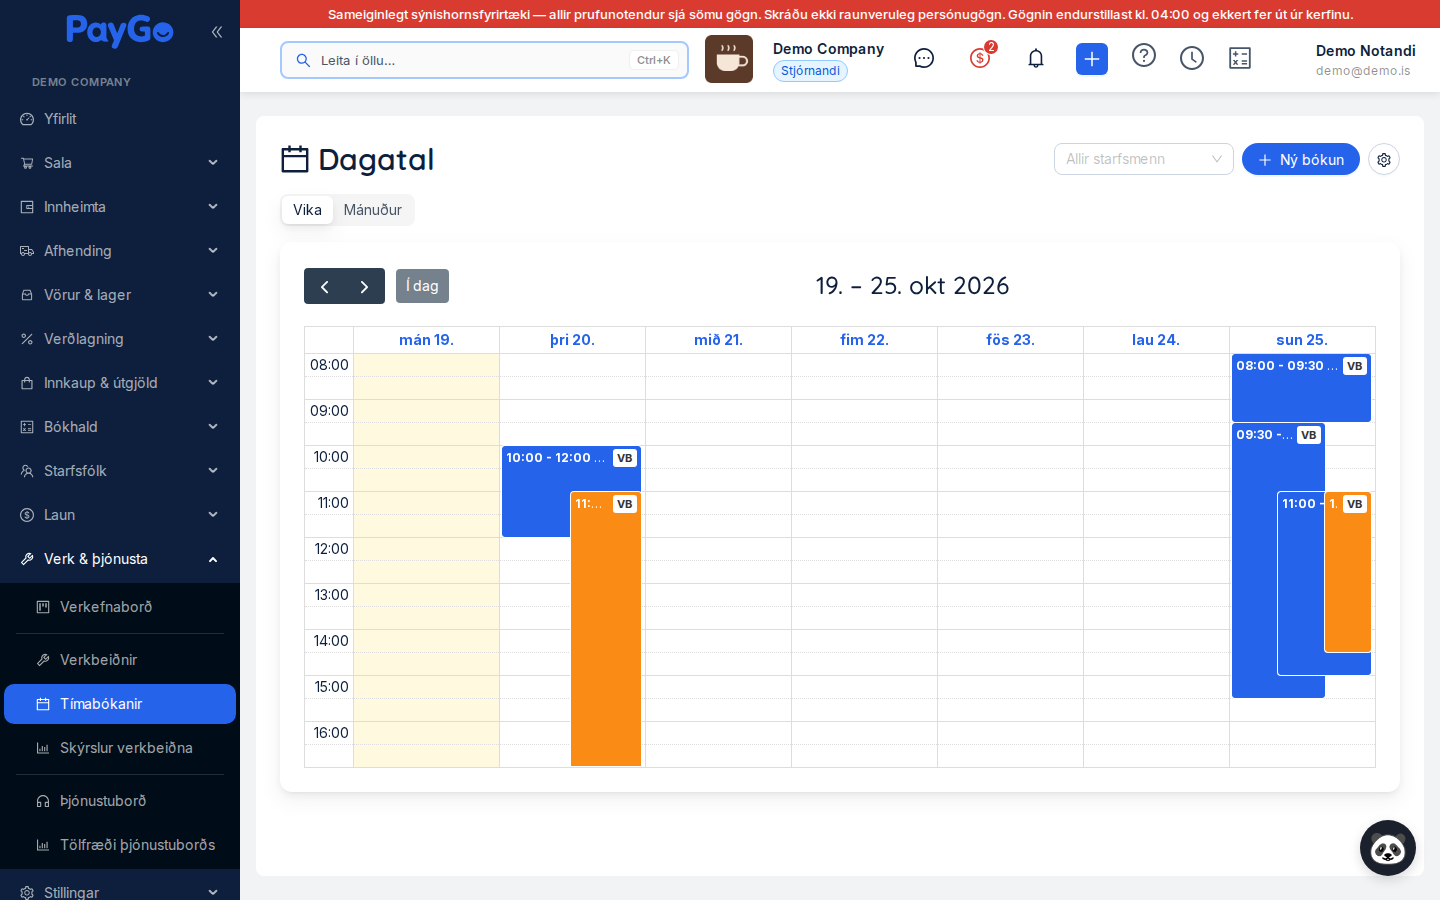
Task: Open calendar settings gear icon
Action: pyautogui.click(x=1384, y=160)
